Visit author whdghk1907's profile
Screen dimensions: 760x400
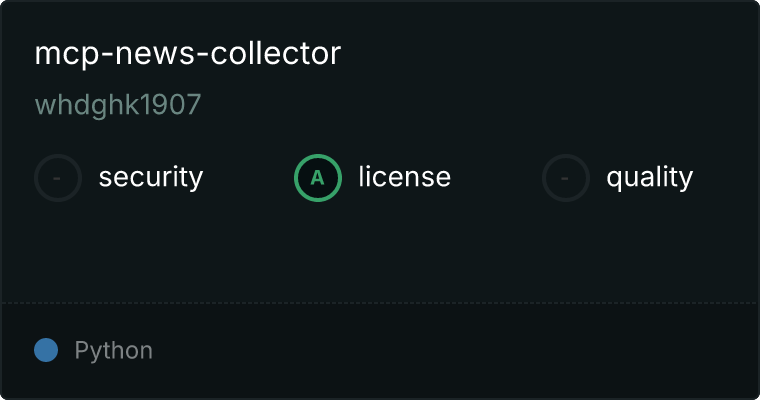tap(118, 105)
